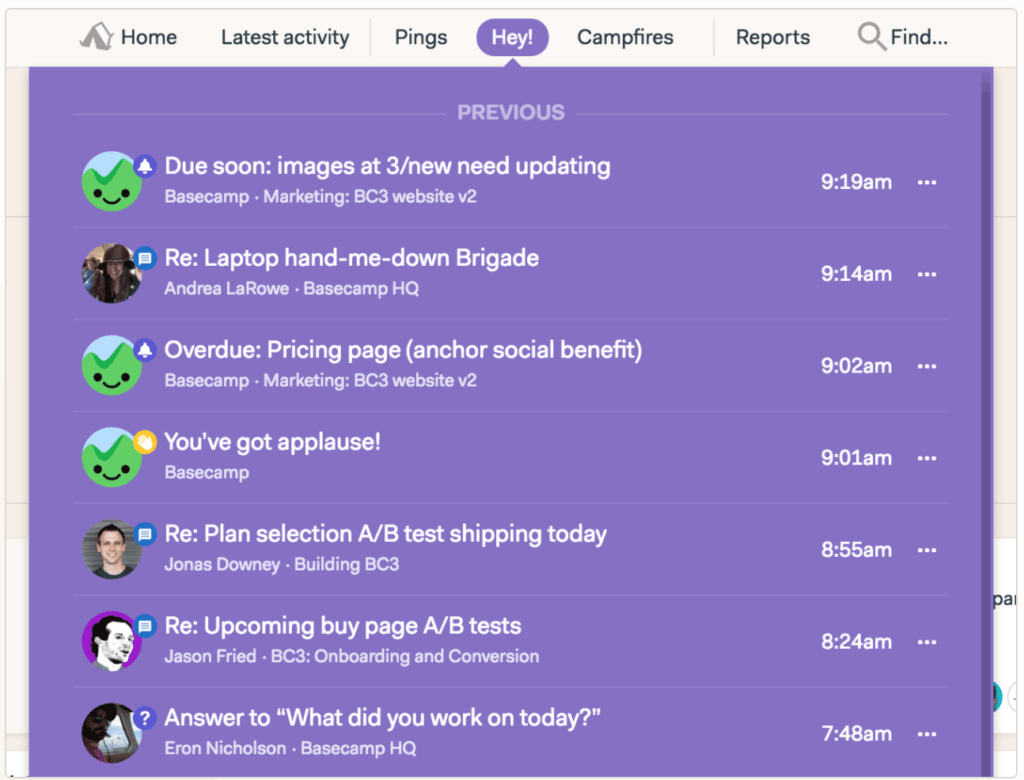Click the 9:01am timestamp
Image resolution: width=1024 pixels, height=780 pixels.
[x=856, y=459]
